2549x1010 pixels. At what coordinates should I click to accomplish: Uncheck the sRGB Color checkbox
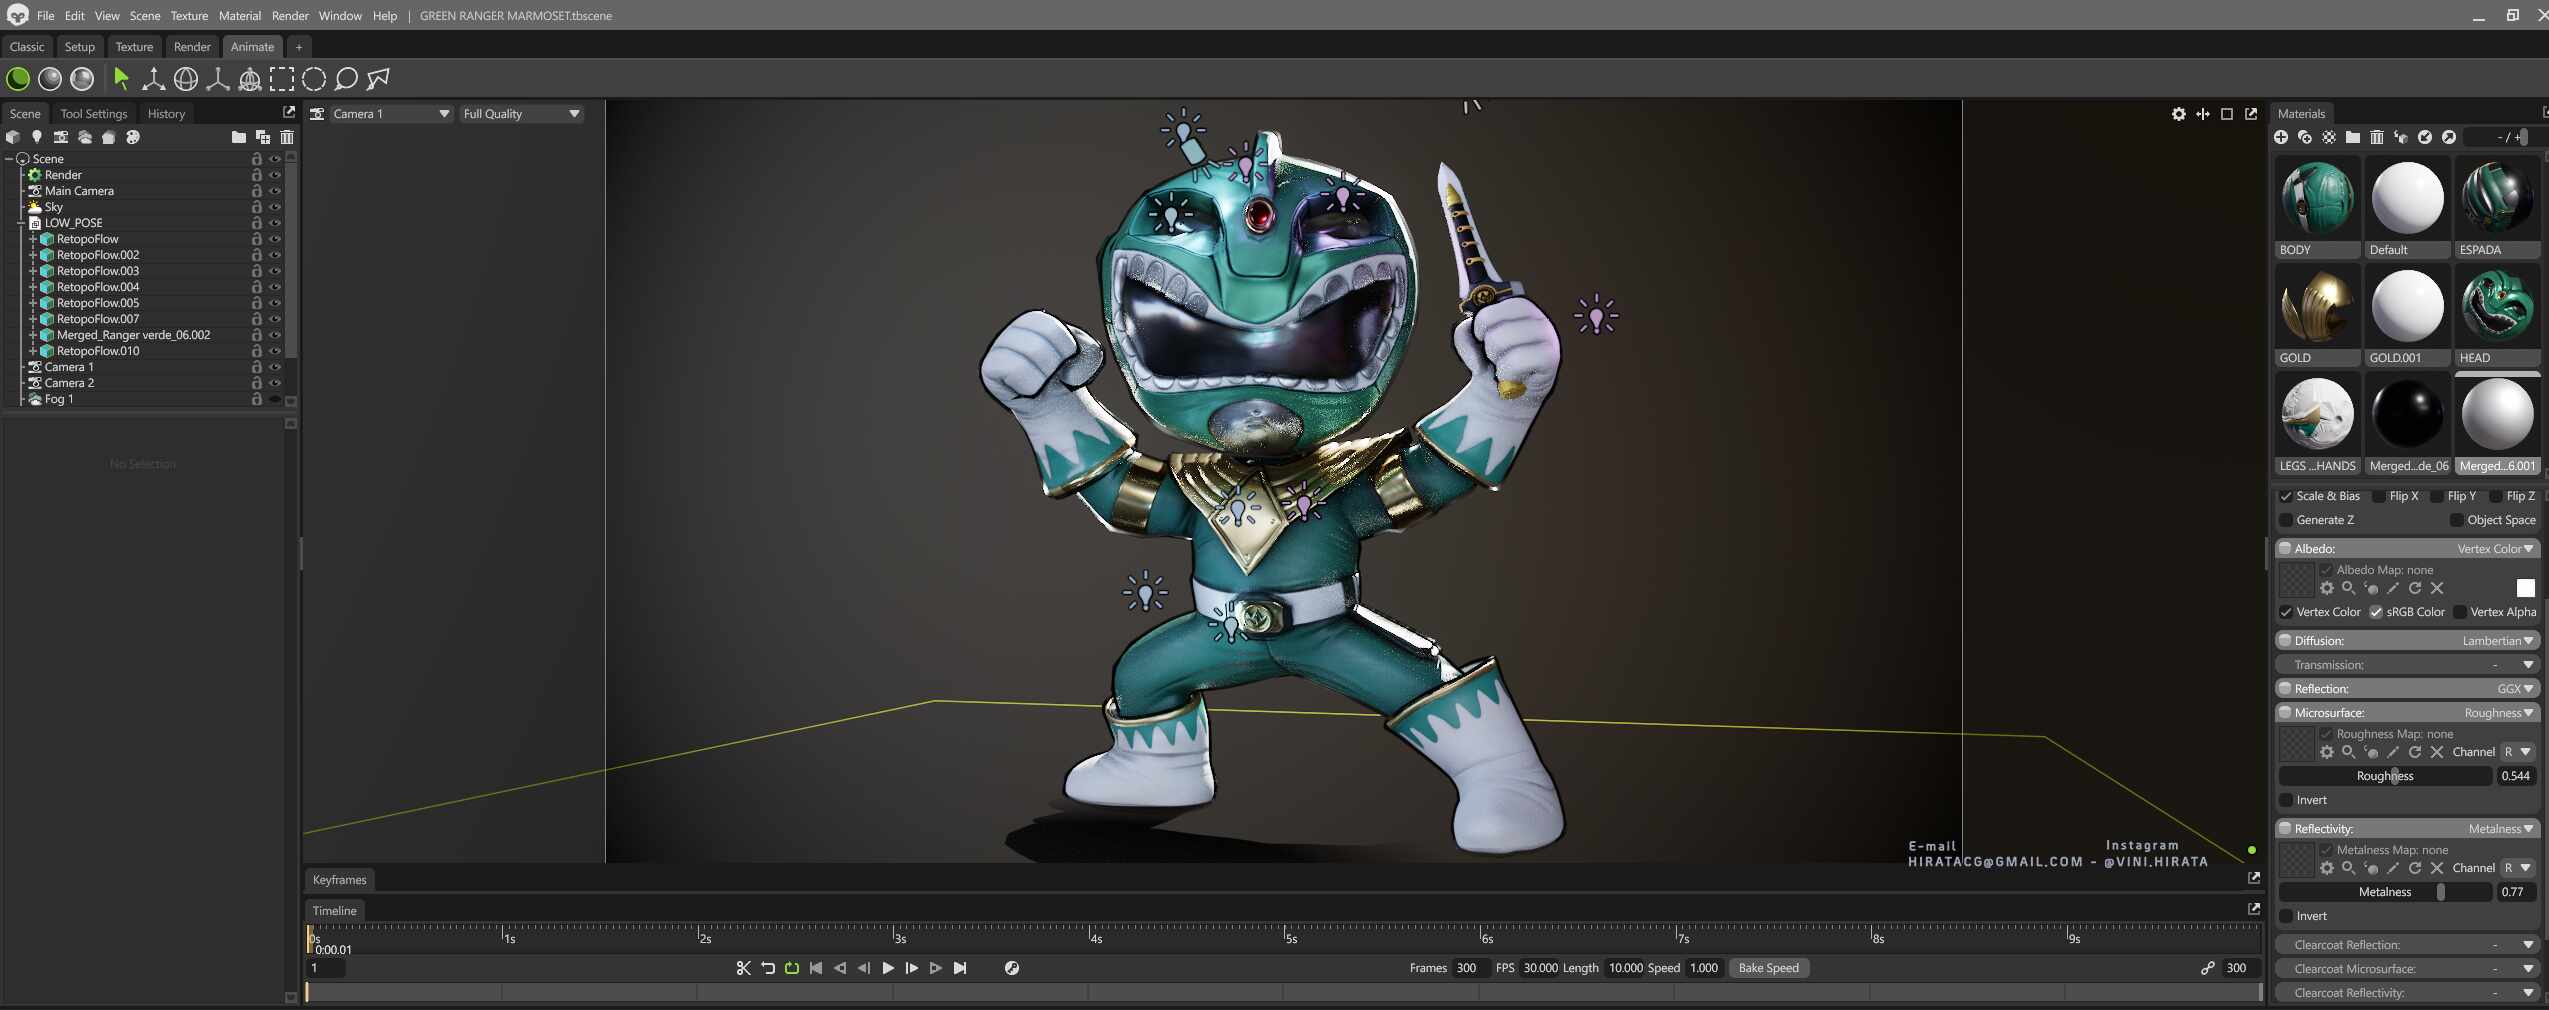tap(2376, 612)
